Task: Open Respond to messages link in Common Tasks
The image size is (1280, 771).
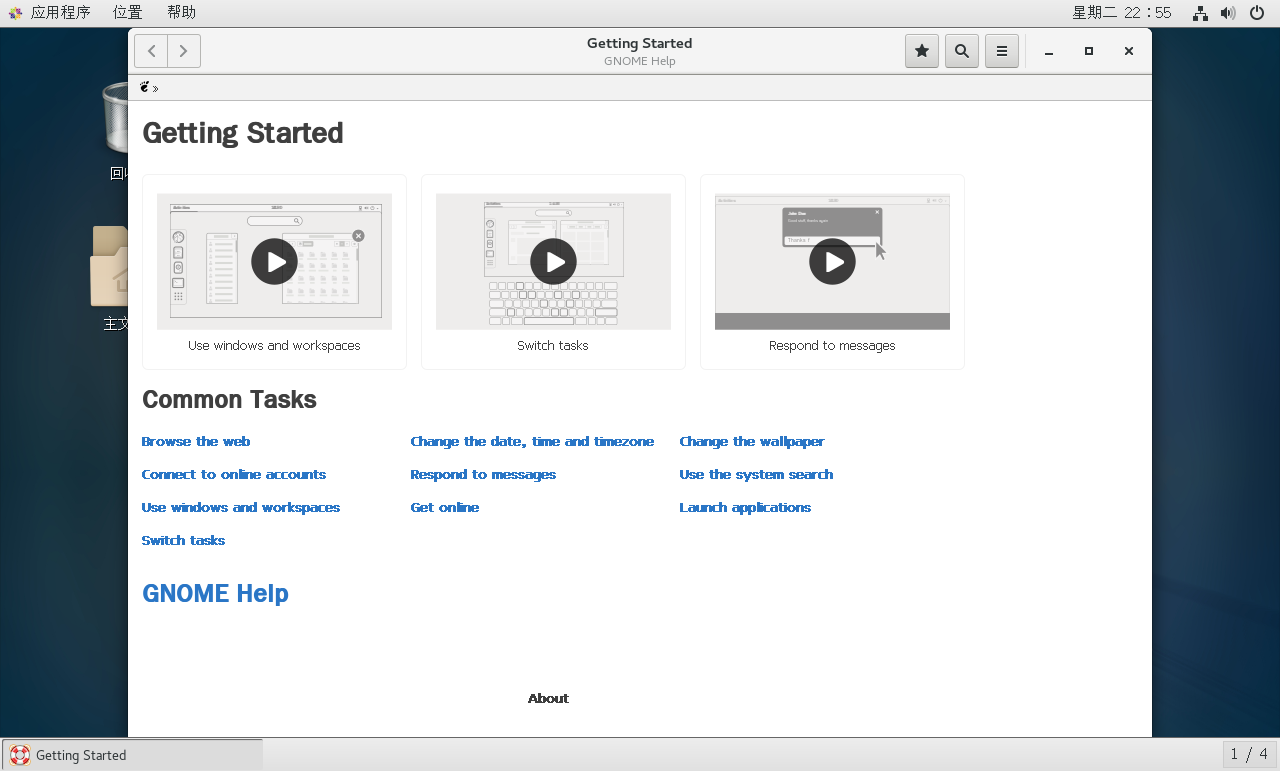Action: click(x=483, y=474)
